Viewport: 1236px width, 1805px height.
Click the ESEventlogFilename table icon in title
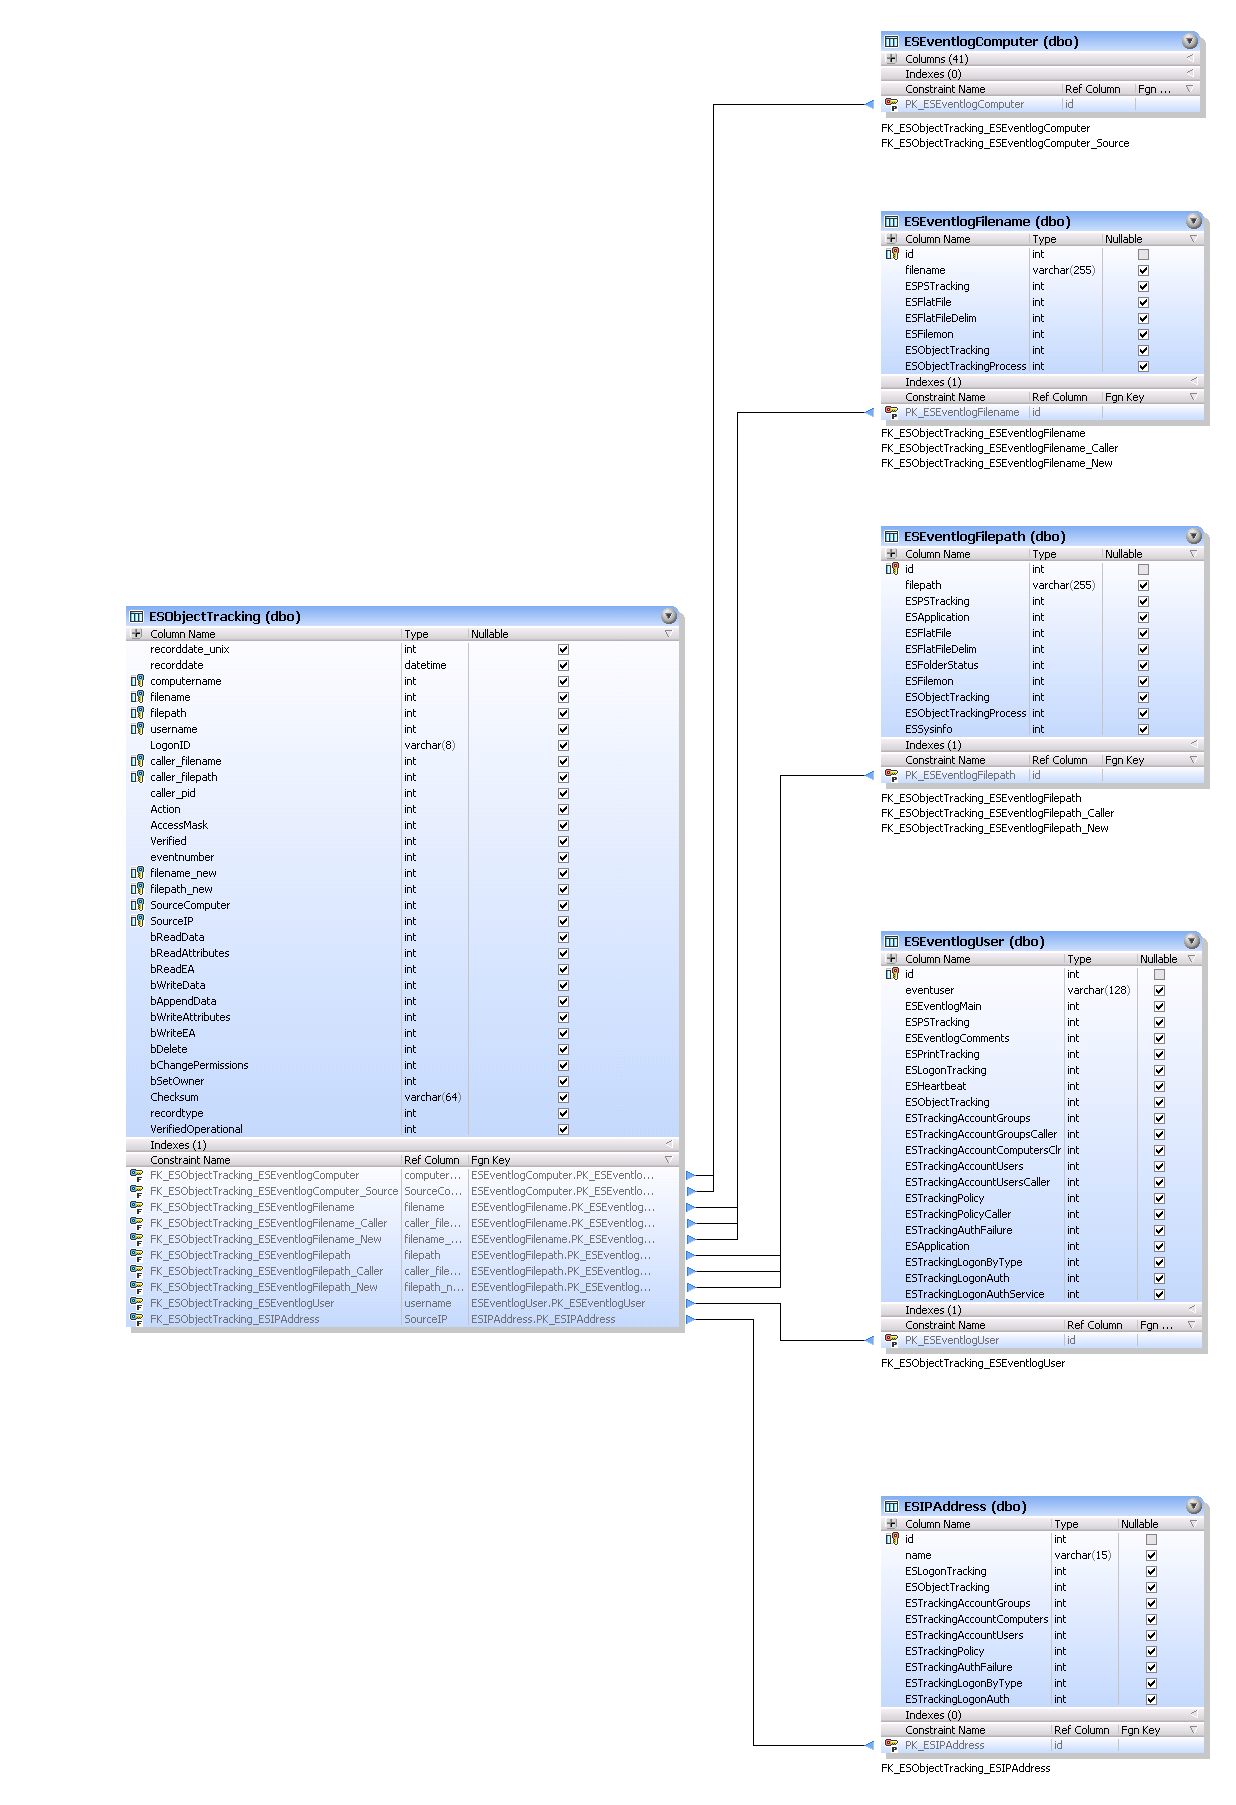(891, 222)
